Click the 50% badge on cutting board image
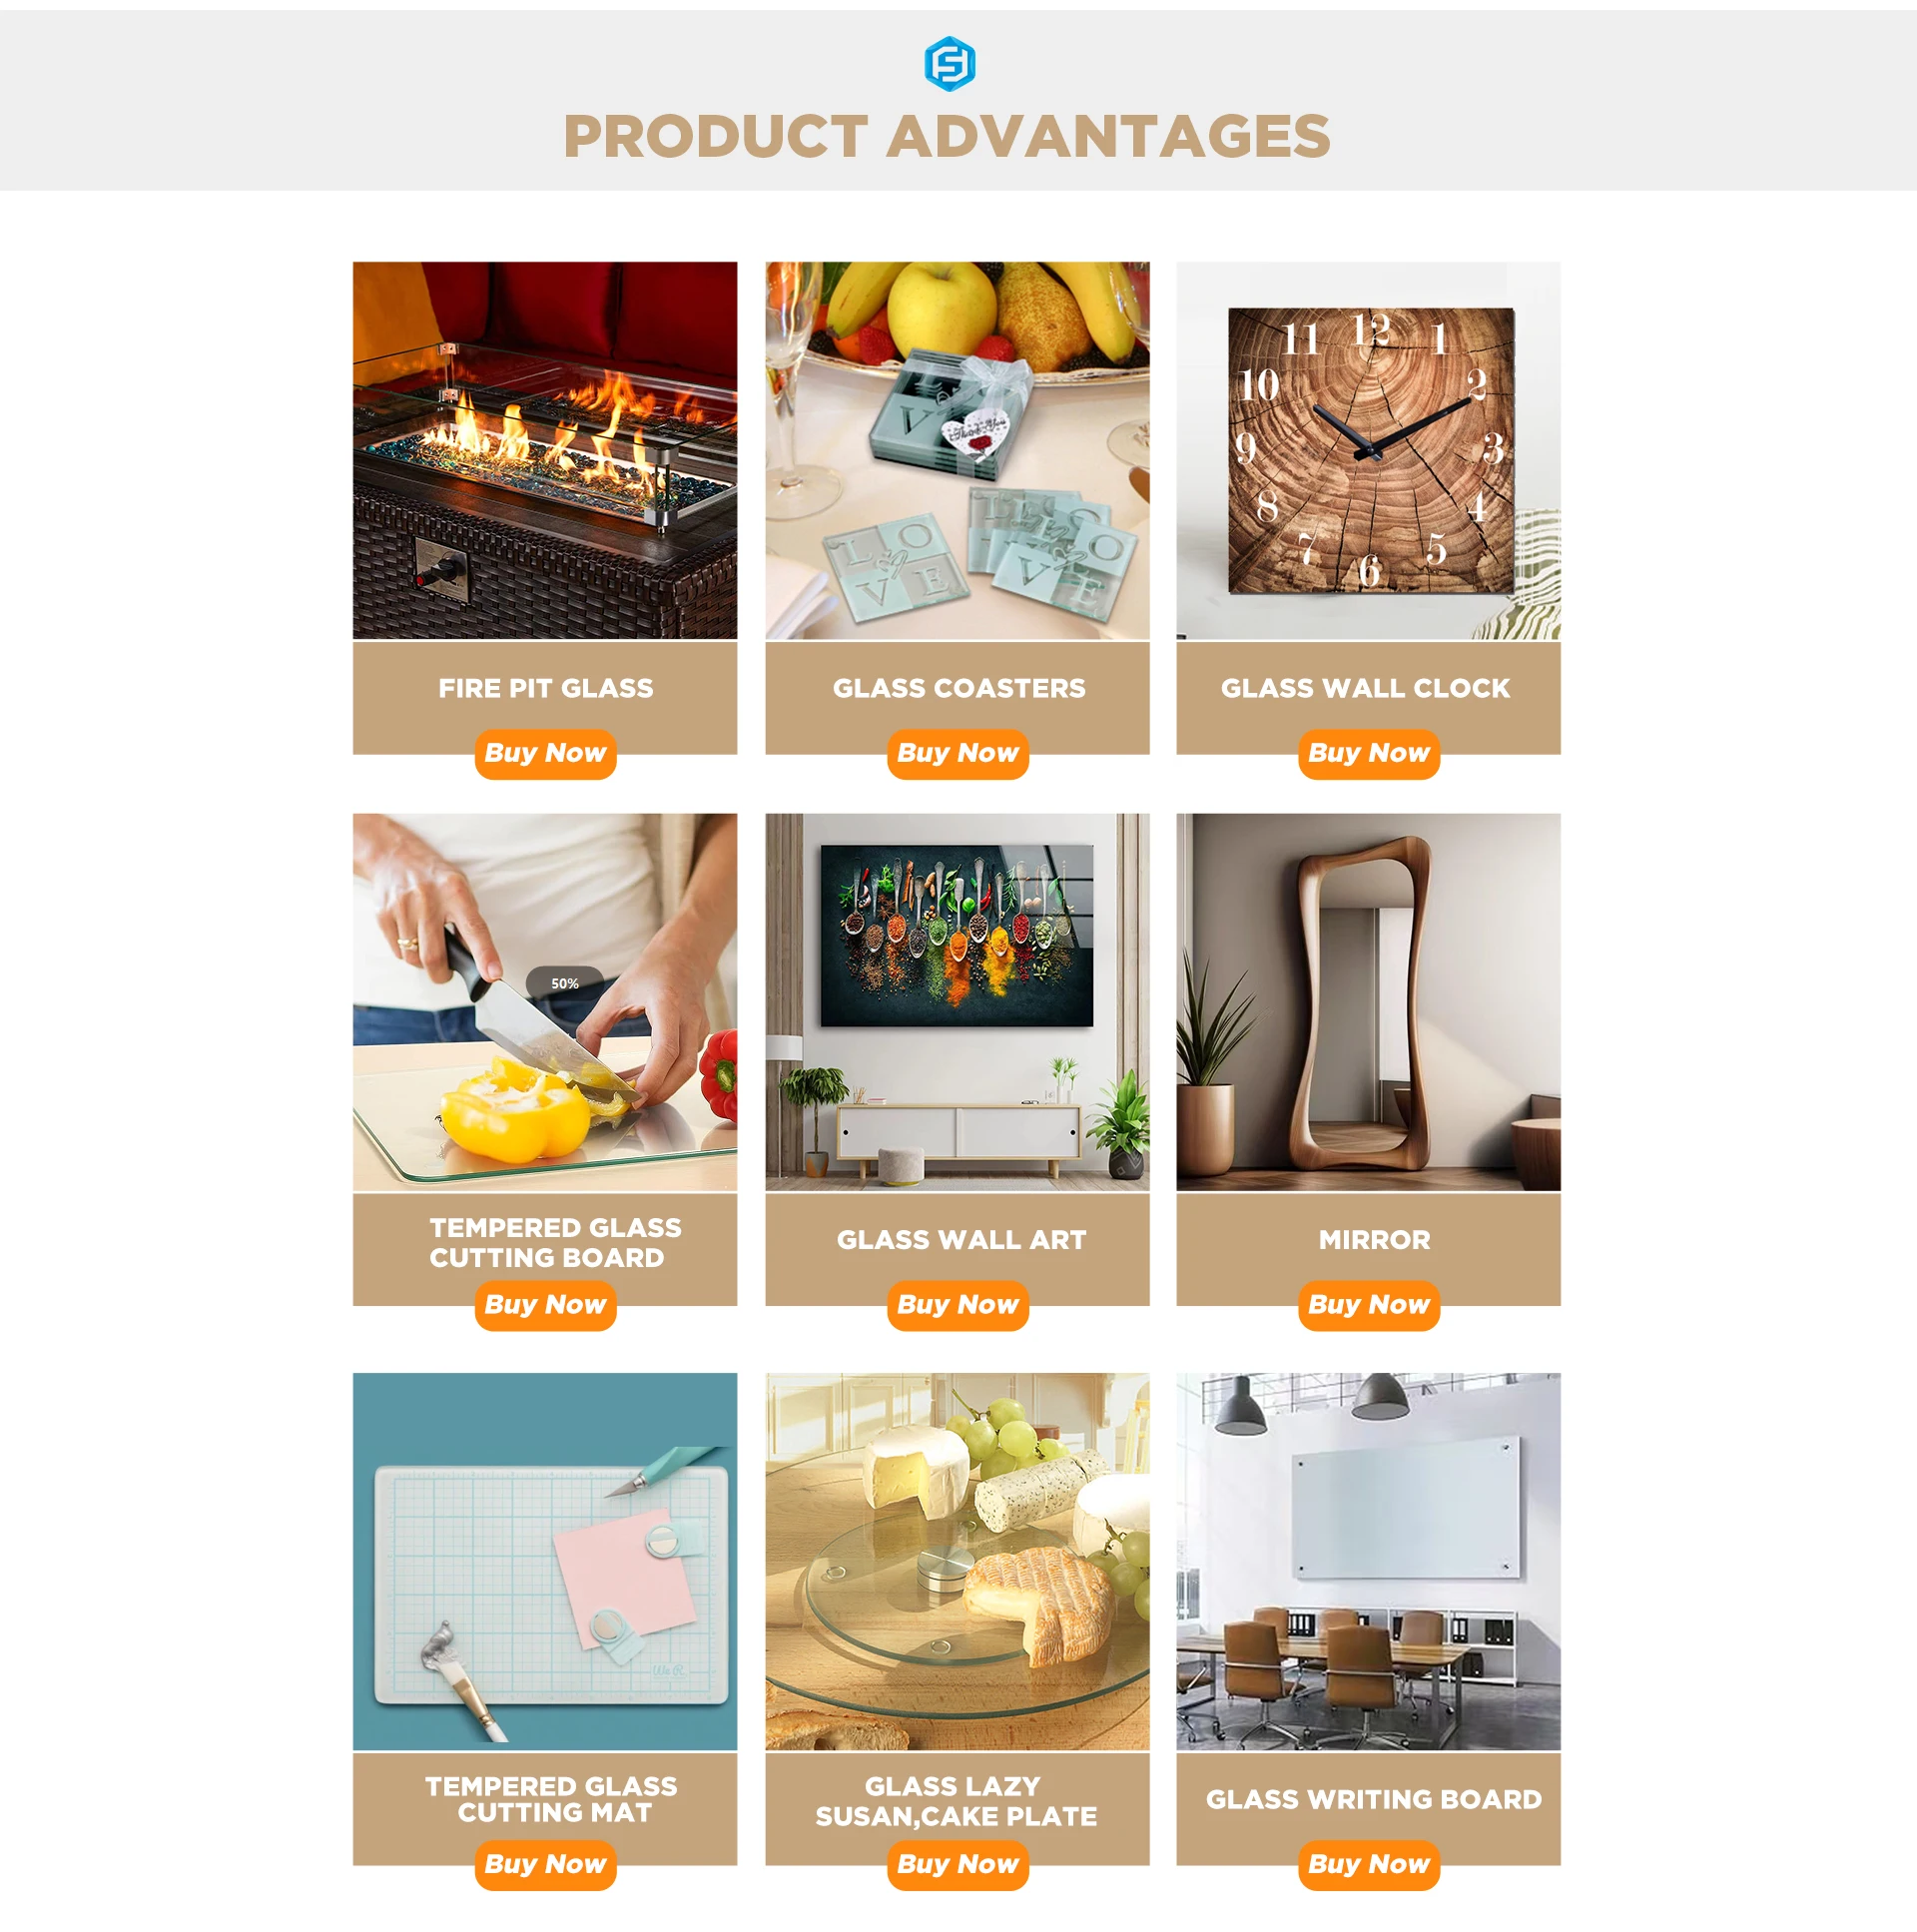Screen dimensions: 1917x1932 pyautogui.click(x=565, y=984)
